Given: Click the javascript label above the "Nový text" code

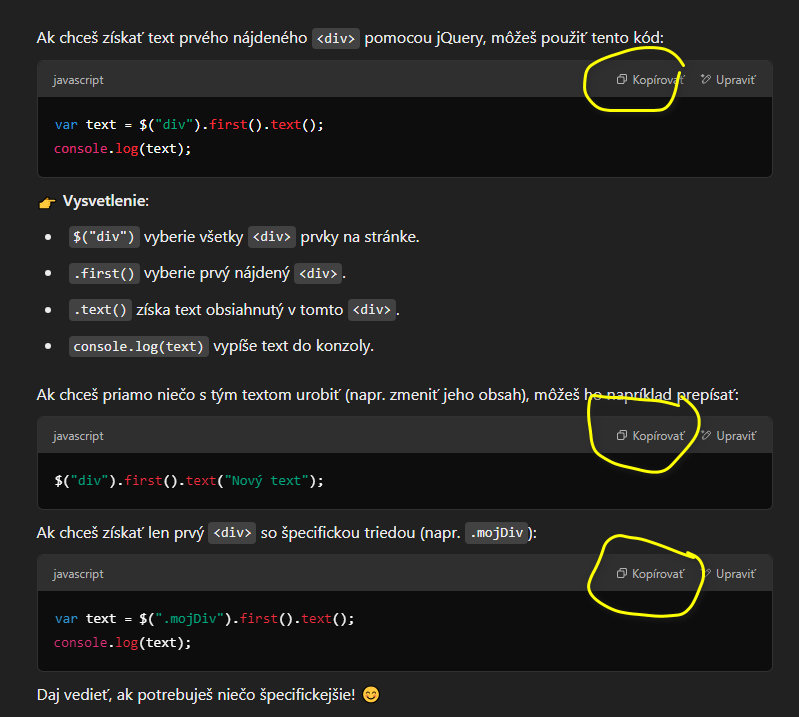Looking at the screenshot, I should click(x=78, y=436).
